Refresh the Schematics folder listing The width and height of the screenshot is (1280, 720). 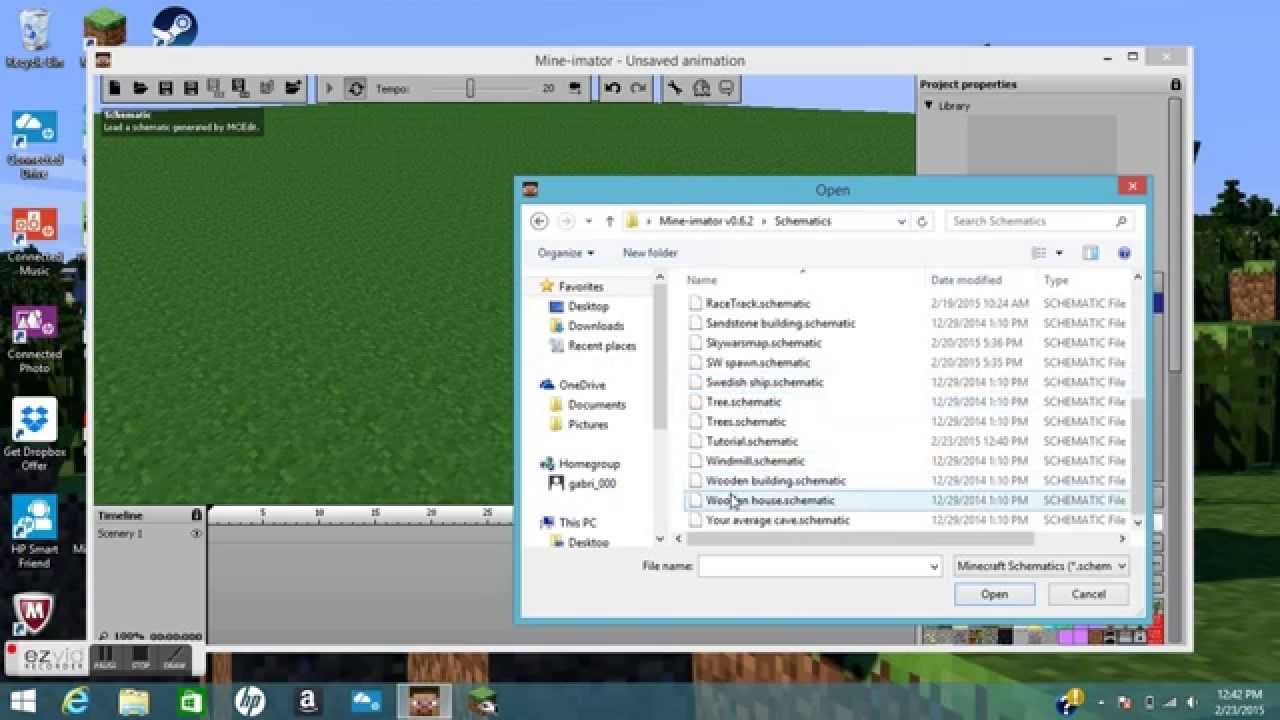(x=921, y=221)
